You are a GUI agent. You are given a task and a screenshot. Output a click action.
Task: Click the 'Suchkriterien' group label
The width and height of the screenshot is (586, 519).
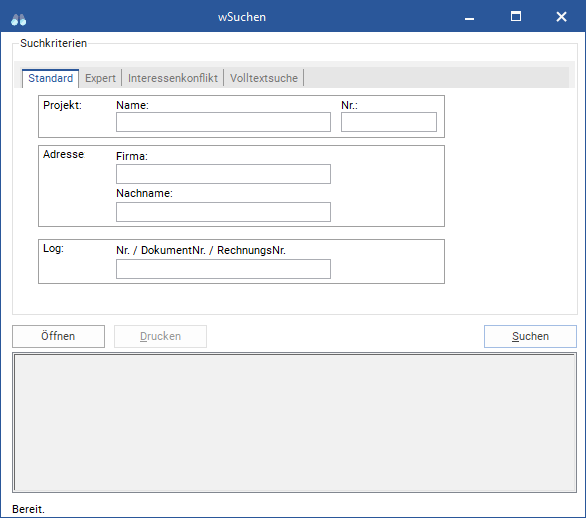pos(53,43)
